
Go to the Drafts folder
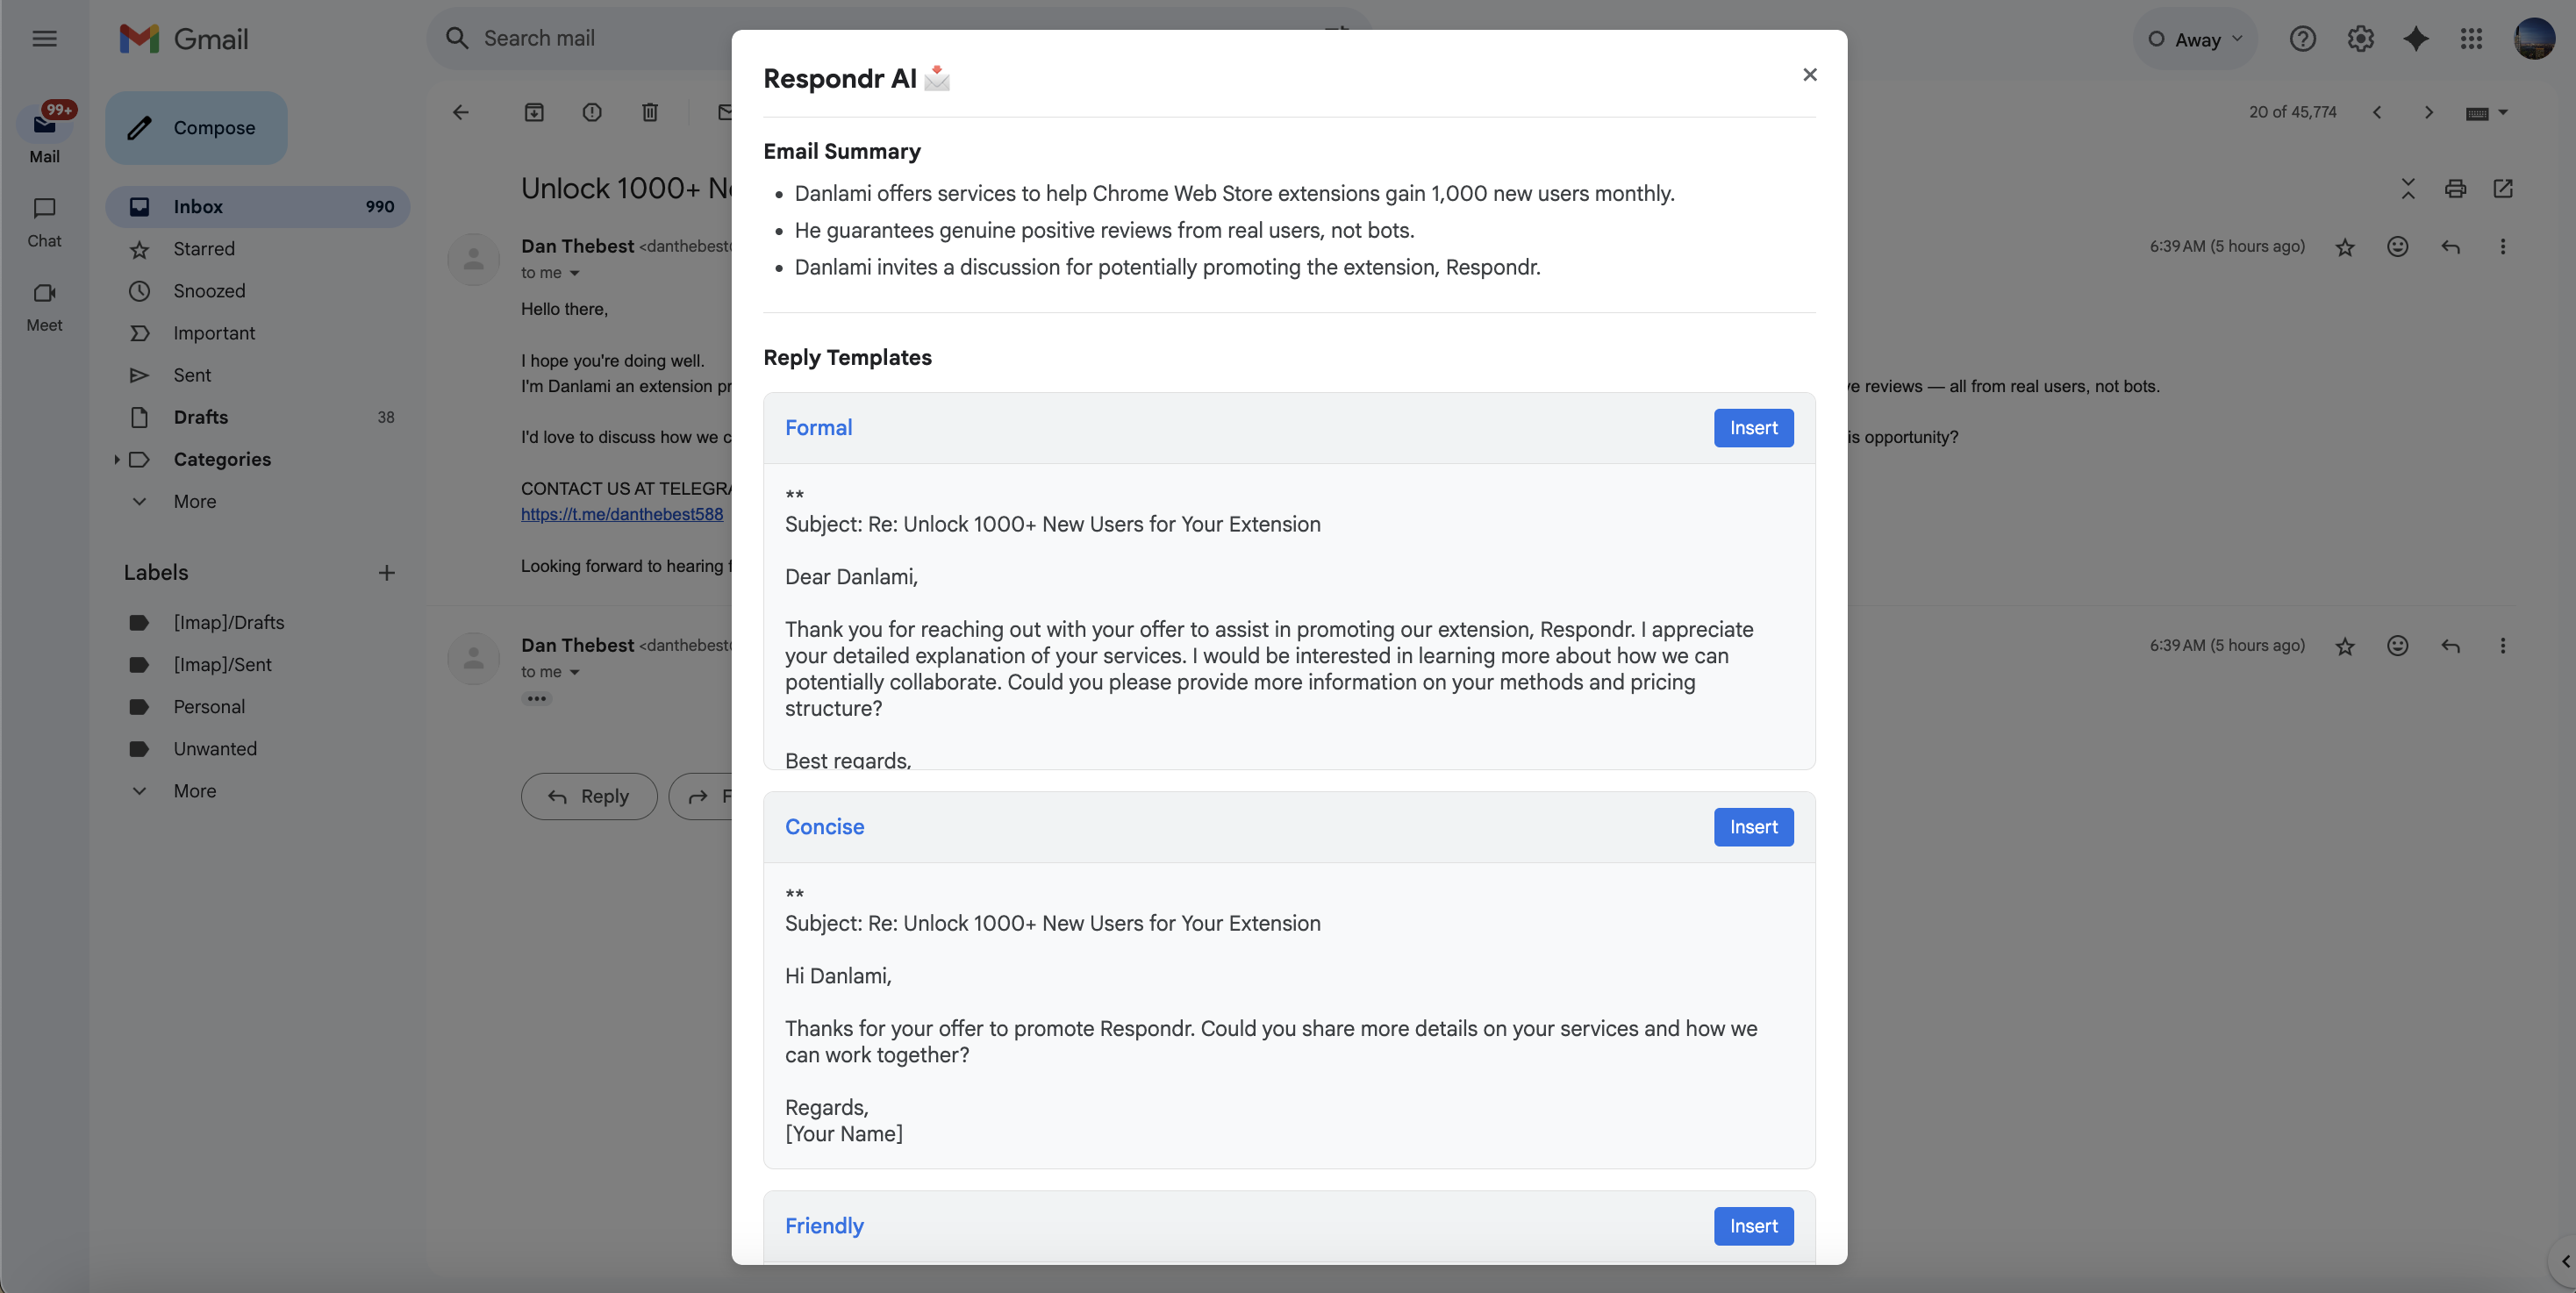point(200,417)
